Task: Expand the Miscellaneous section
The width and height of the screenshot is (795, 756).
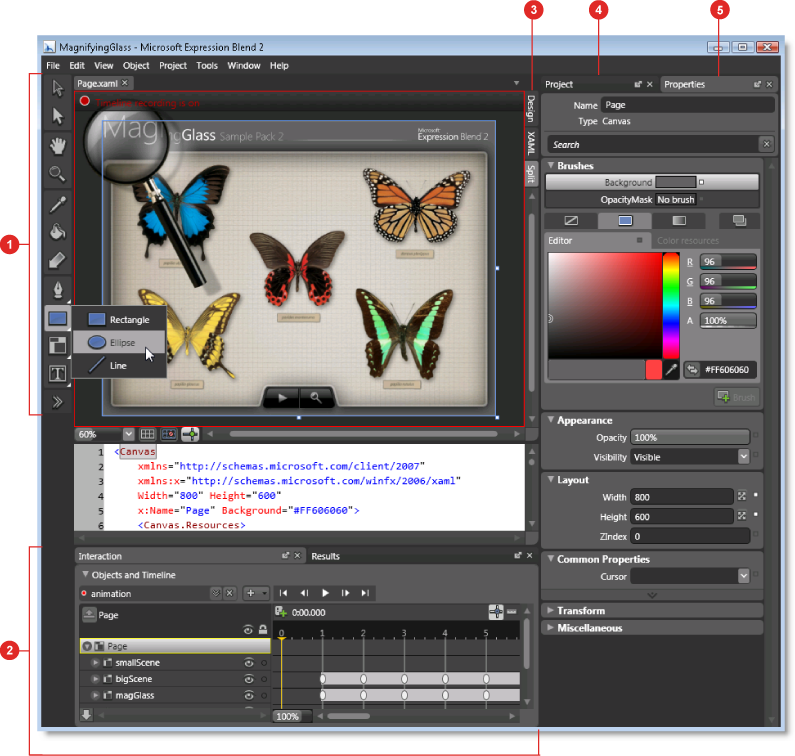Action: pos(550,628)
